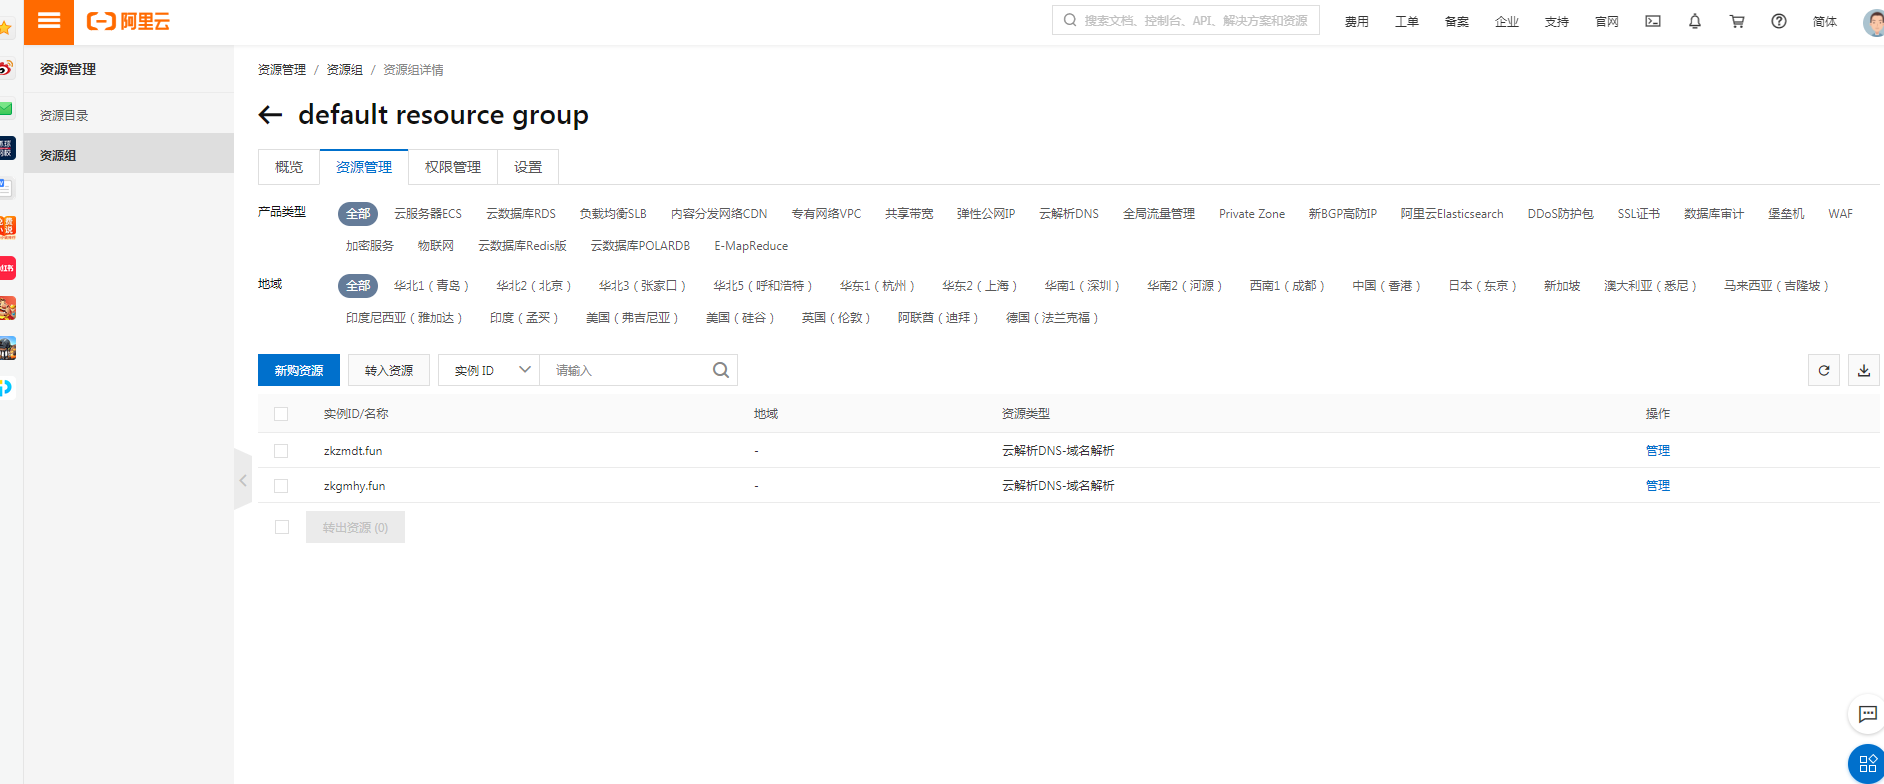The width and height of the screenshot is (1884, 784).
Task: Filter by 云数据库RDS product type
Action: pos(521,214)
